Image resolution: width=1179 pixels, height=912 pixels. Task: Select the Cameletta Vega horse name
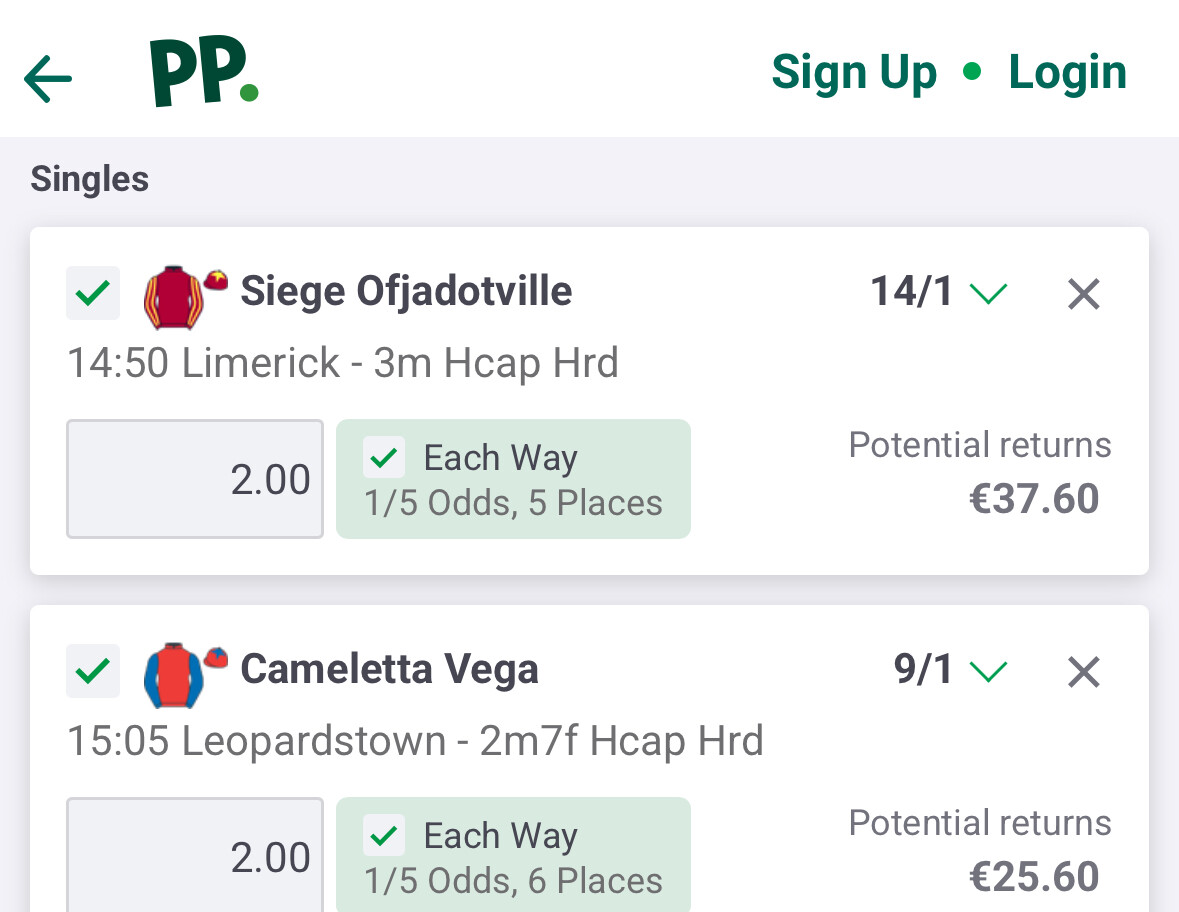(389, 669)
